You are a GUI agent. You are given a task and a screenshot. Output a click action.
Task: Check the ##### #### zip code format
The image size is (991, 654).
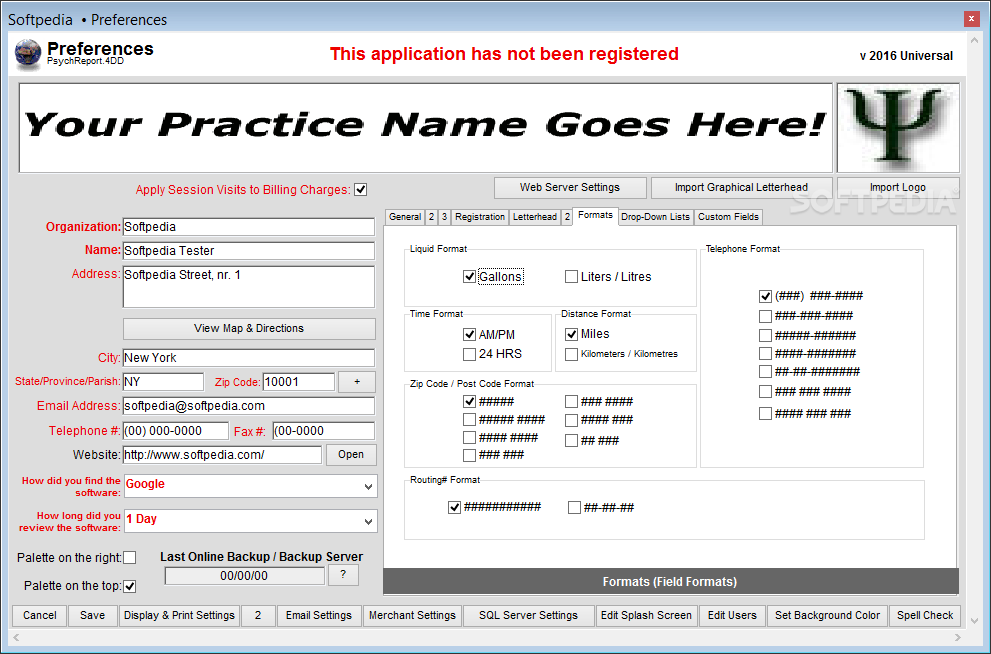pyautogui.click(x=470, y=420)
